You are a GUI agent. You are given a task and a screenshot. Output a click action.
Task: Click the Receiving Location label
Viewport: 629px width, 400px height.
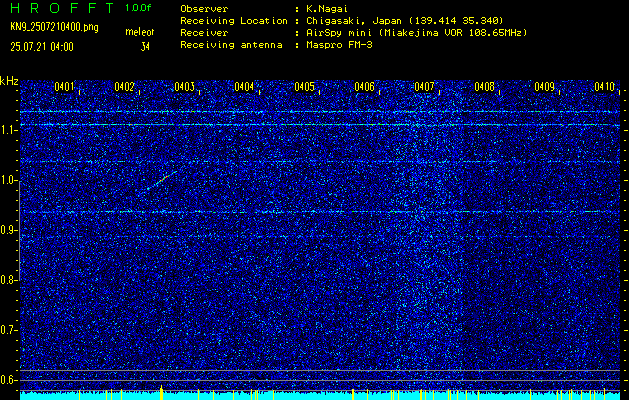234,21
